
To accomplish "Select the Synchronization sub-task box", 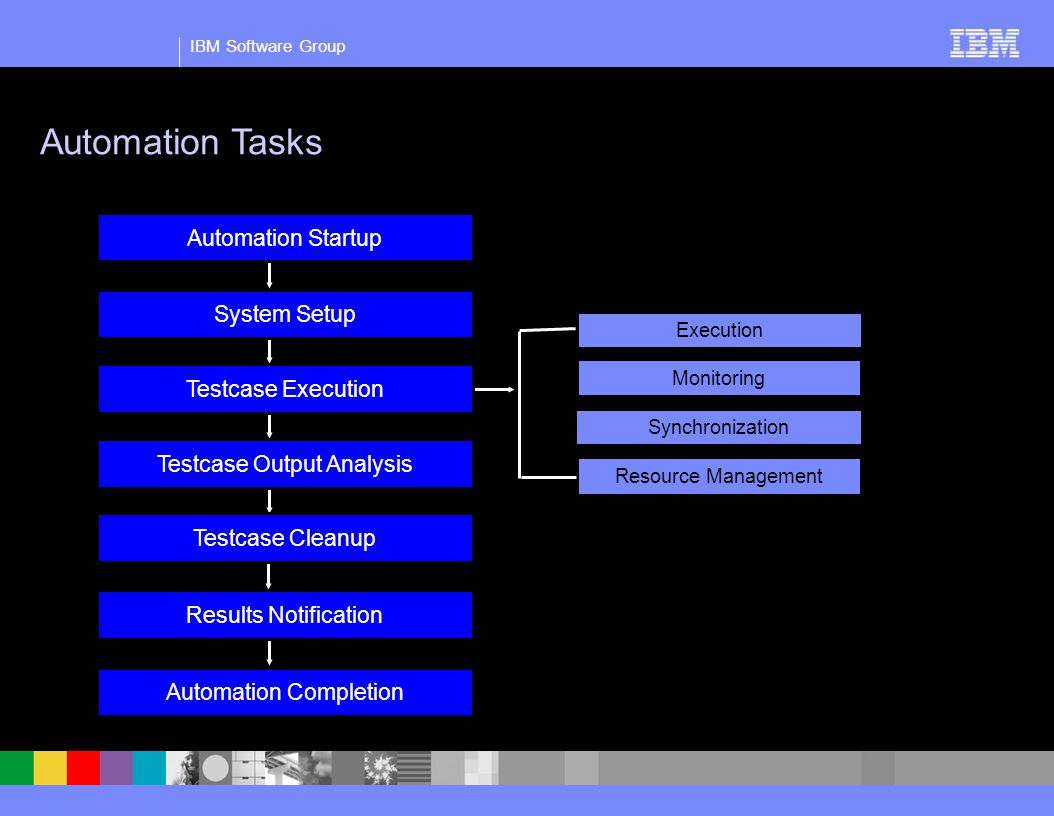I will point(719,427).
